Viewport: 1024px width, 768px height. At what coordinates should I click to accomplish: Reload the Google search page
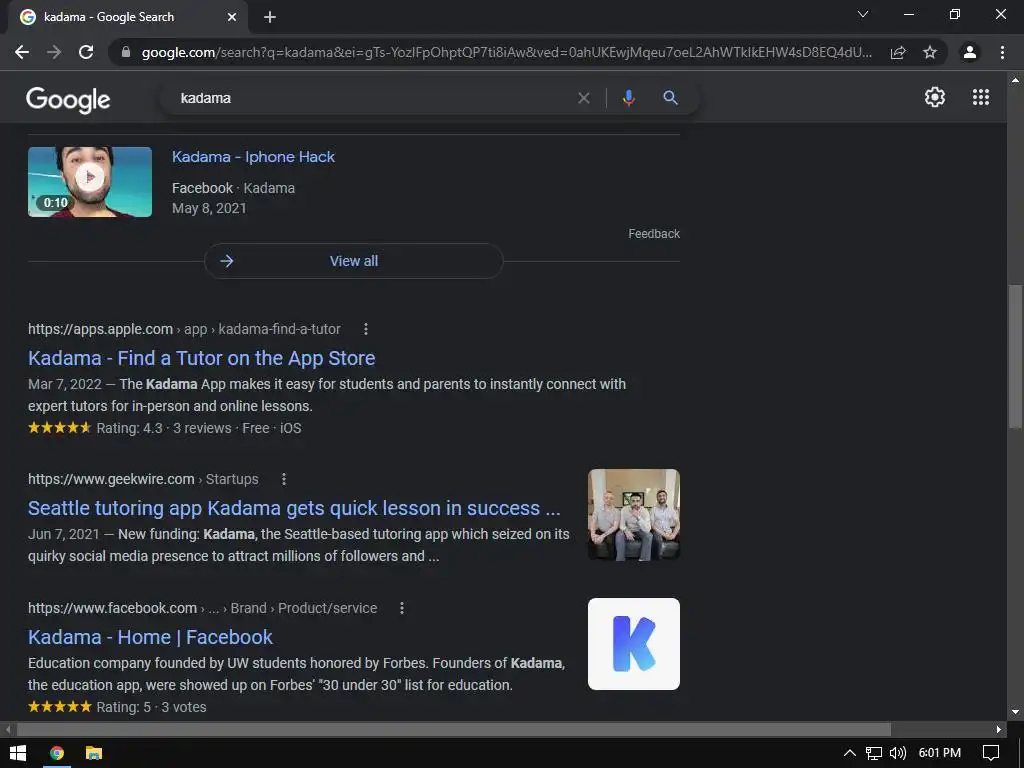coord(86,52)
